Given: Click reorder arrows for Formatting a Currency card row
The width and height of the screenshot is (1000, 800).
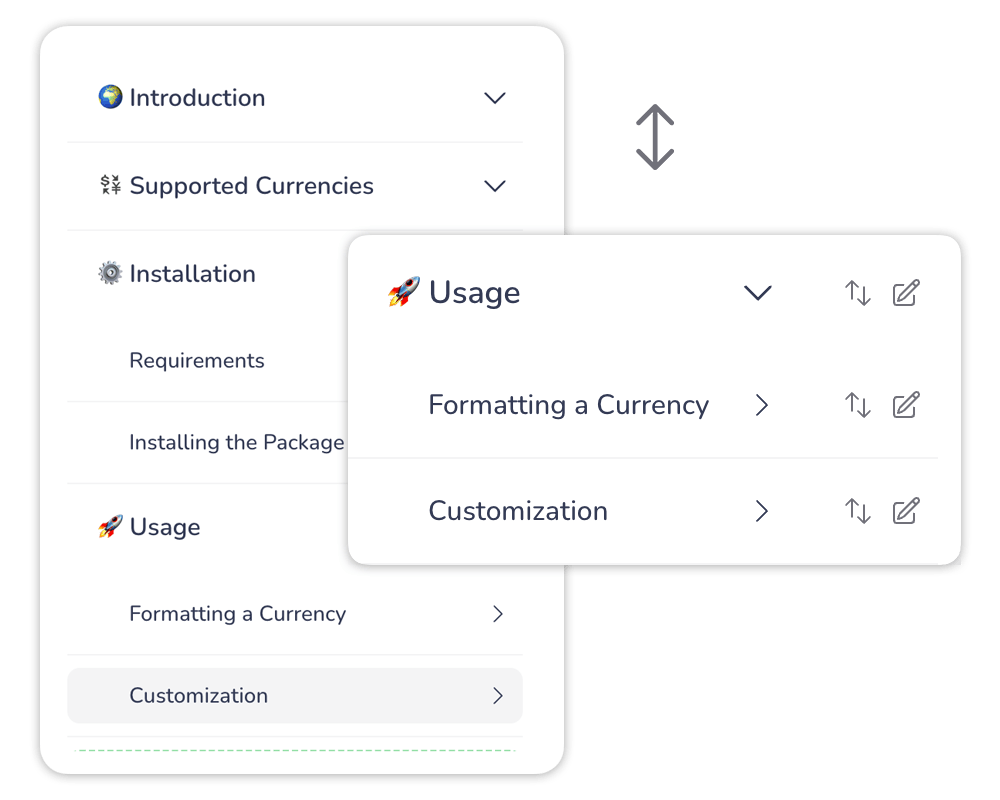Looking at the screenshot, I should tap(858, 405).
